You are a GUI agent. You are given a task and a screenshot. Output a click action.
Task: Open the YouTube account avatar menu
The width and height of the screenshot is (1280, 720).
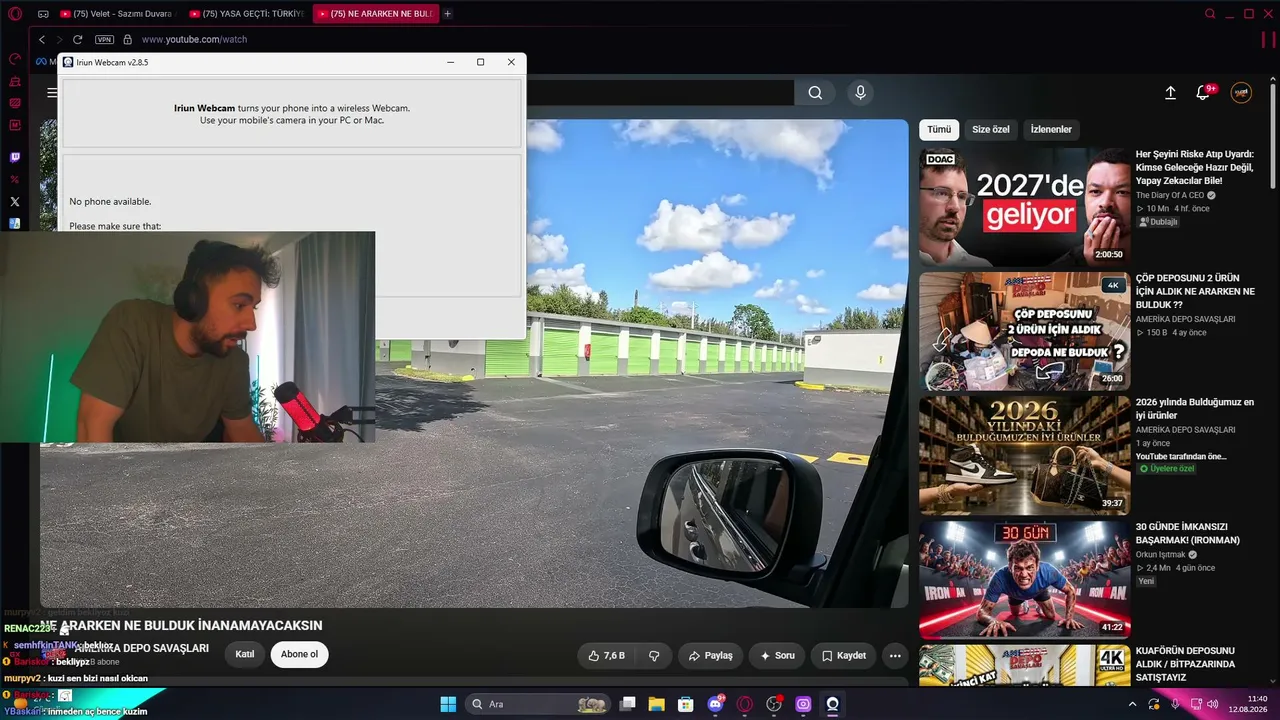[x=1241, y=93]
